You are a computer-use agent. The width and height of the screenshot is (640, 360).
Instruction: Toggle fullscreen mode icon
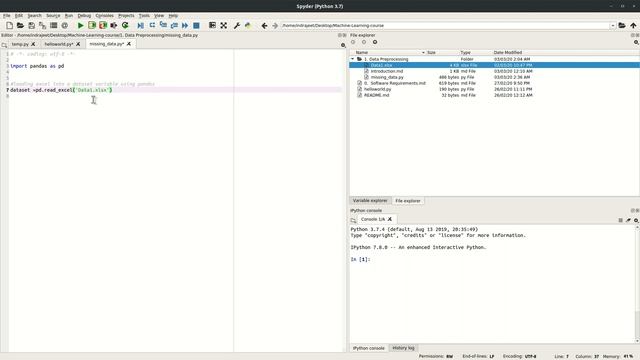pyautogui.click(x=224, y=25)
